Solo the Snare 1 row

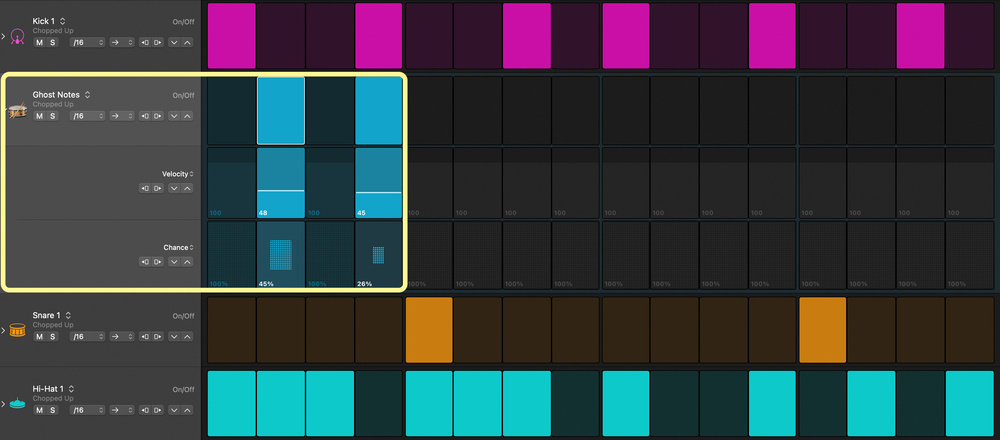coord(52,336)
